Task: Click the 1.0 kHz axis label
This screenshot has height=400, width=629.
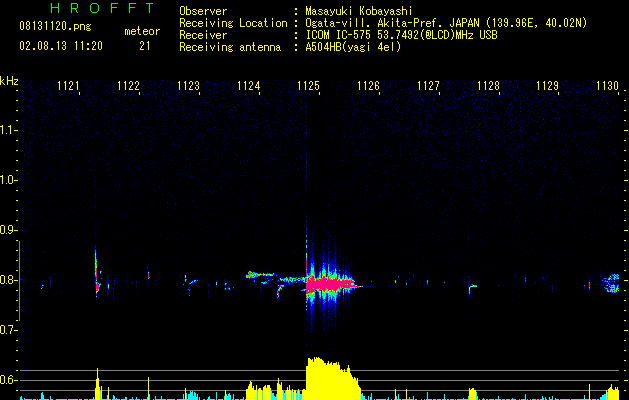Action: pos(7,180)
